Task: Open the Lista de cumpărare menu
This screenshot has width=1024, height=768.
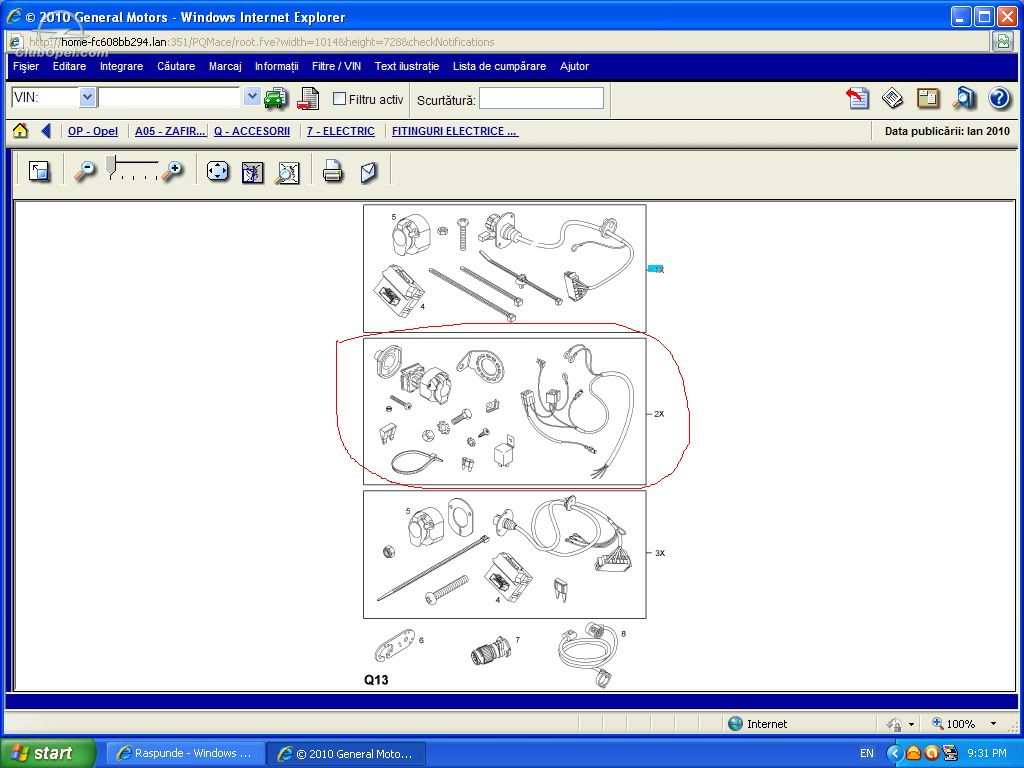Action: coord(500,66)
